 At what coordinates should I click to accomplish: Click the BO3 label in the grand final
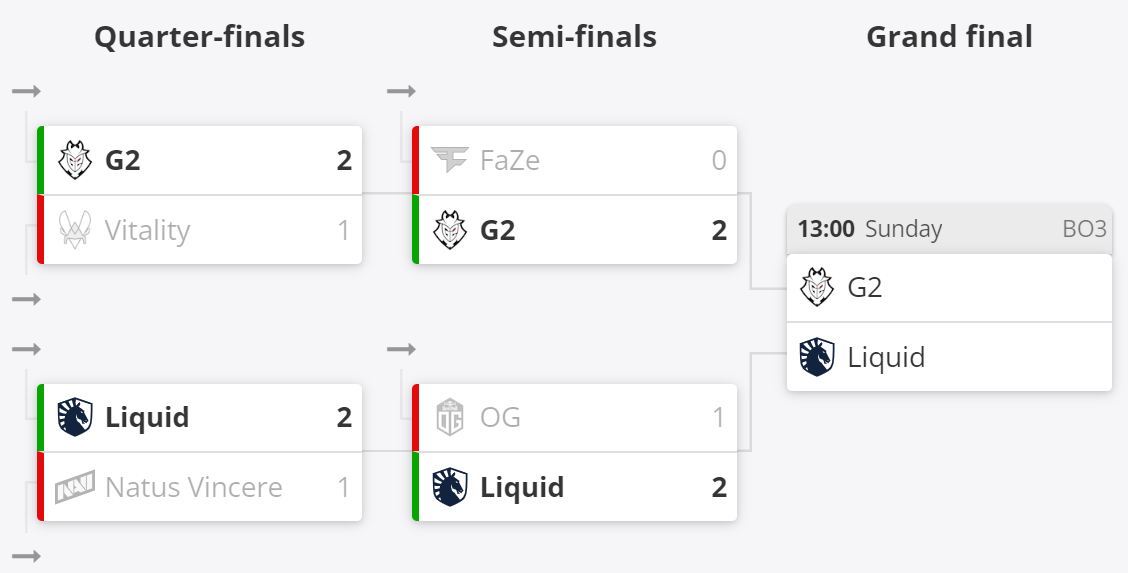(1084, 229)
